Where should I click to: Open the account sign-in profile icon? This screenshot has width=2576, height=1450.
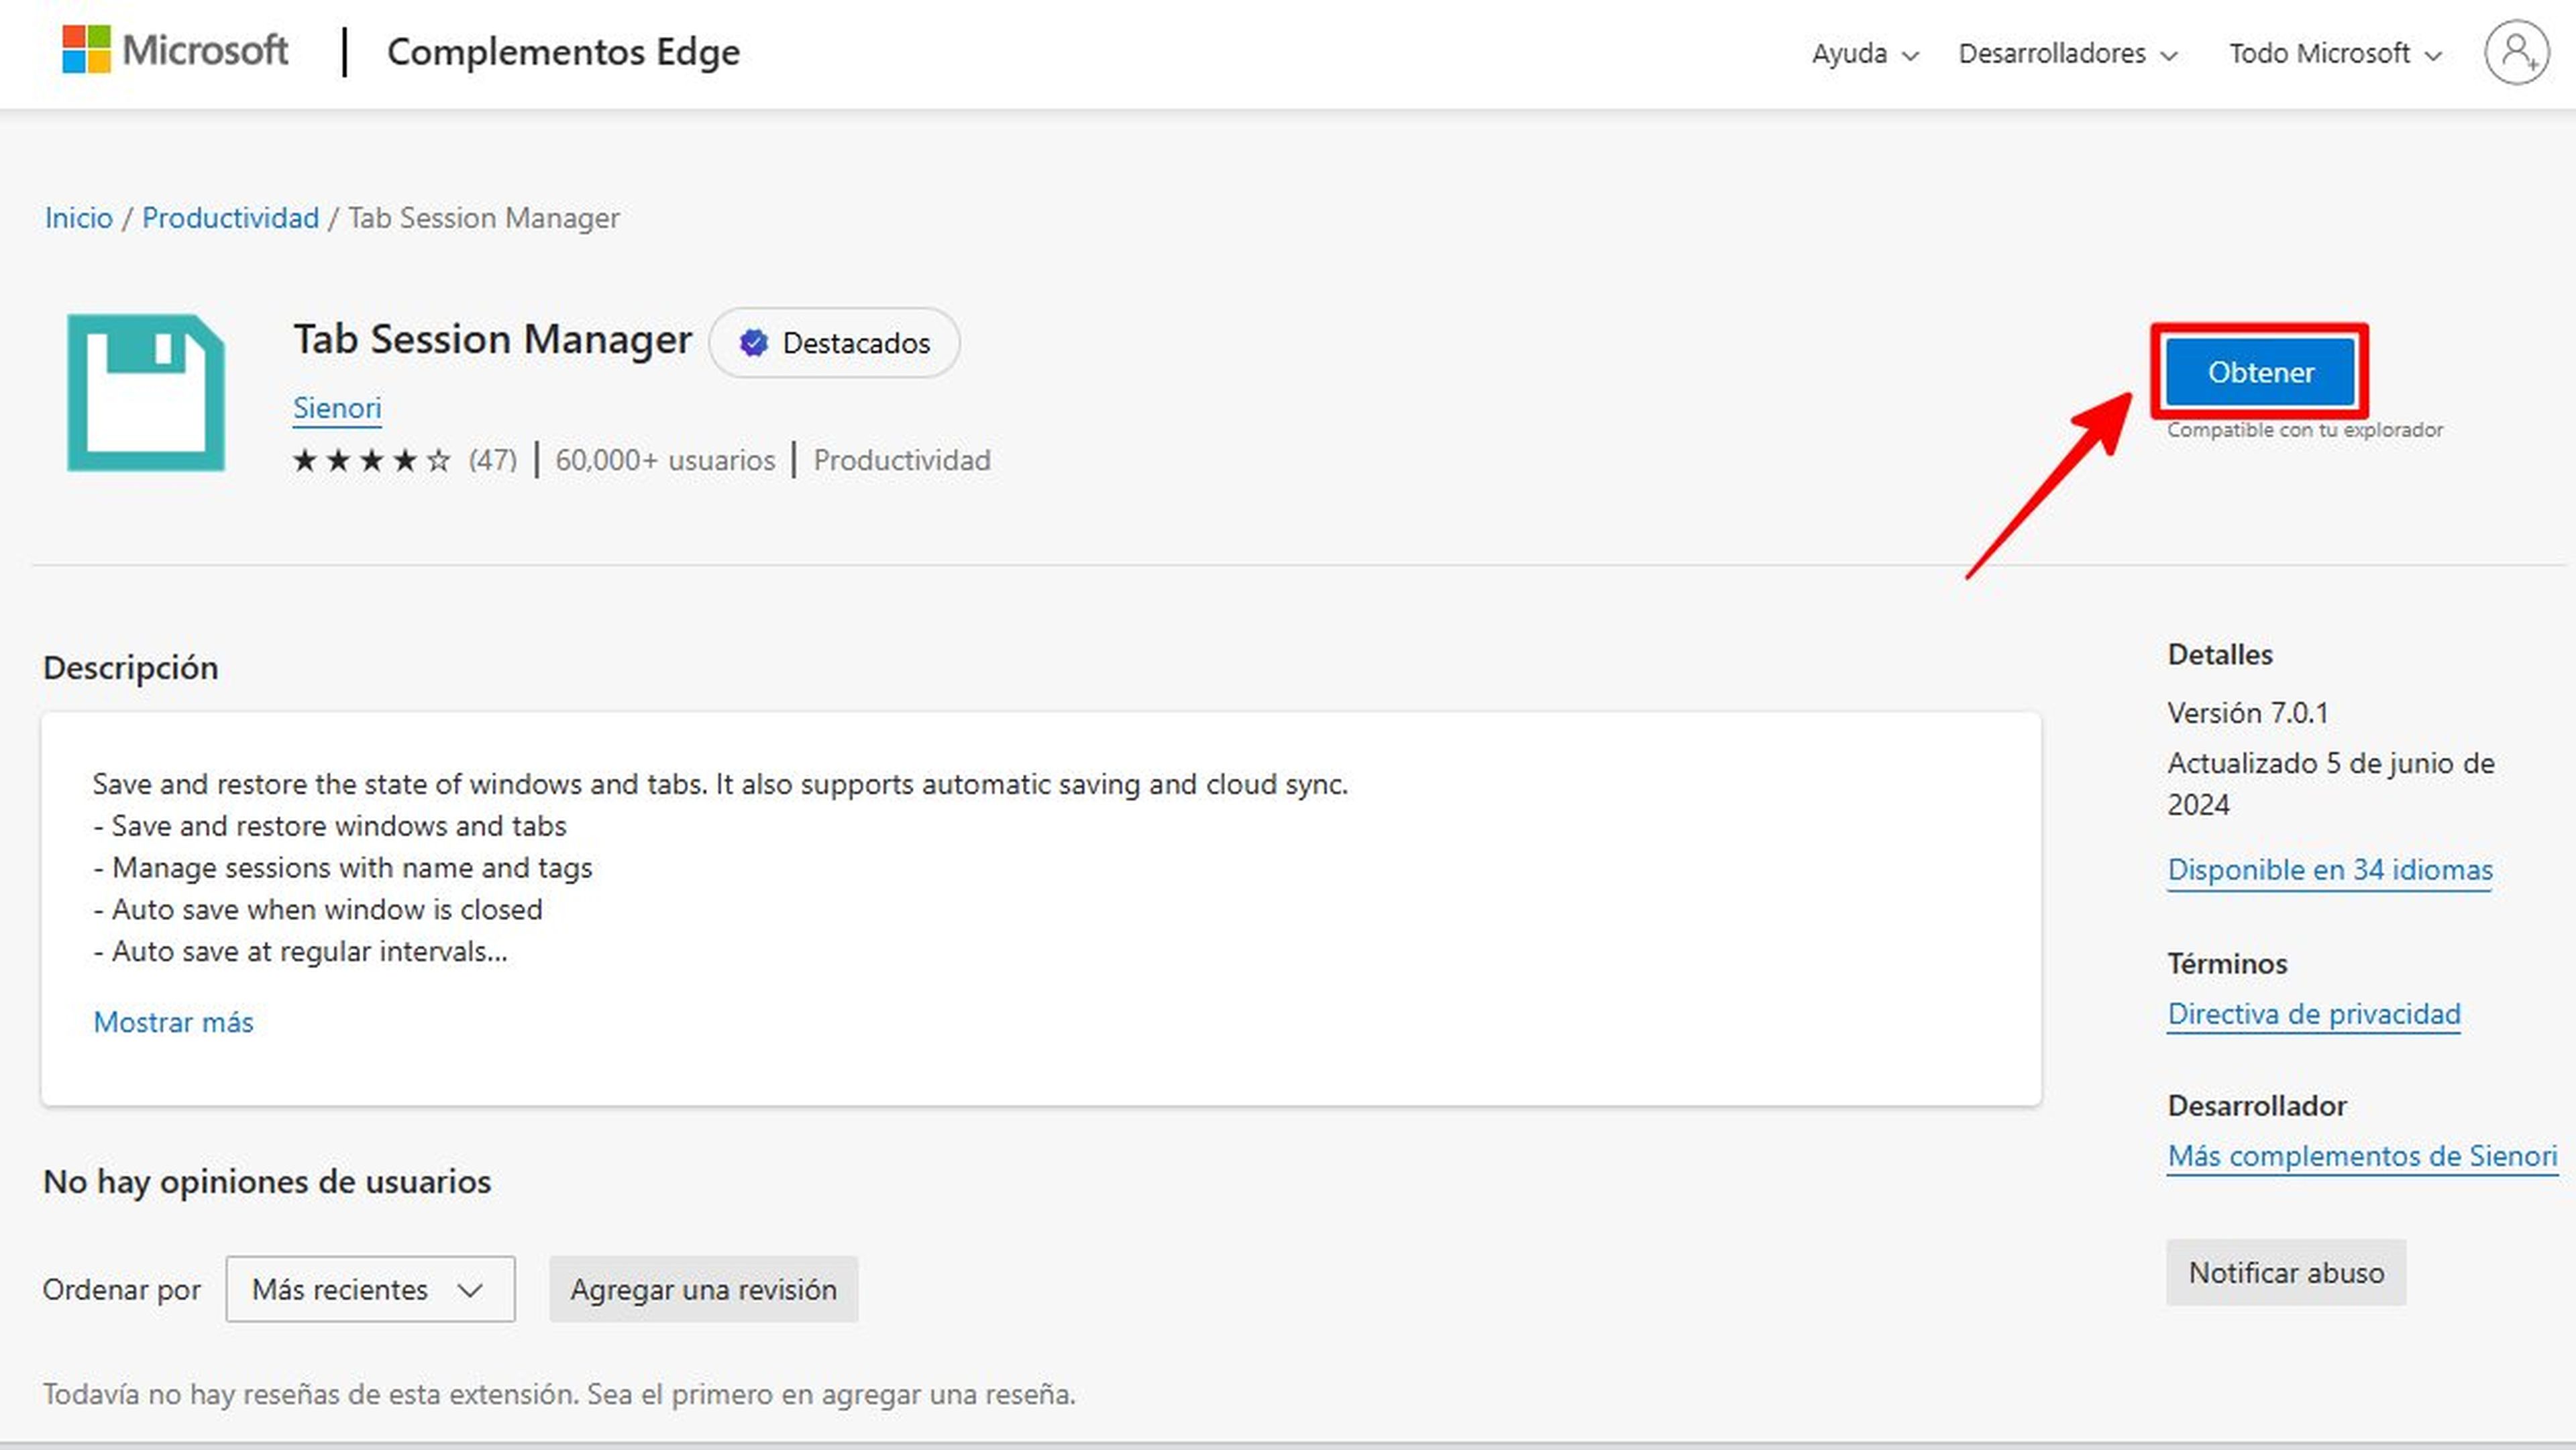[x=2516, y=53]
